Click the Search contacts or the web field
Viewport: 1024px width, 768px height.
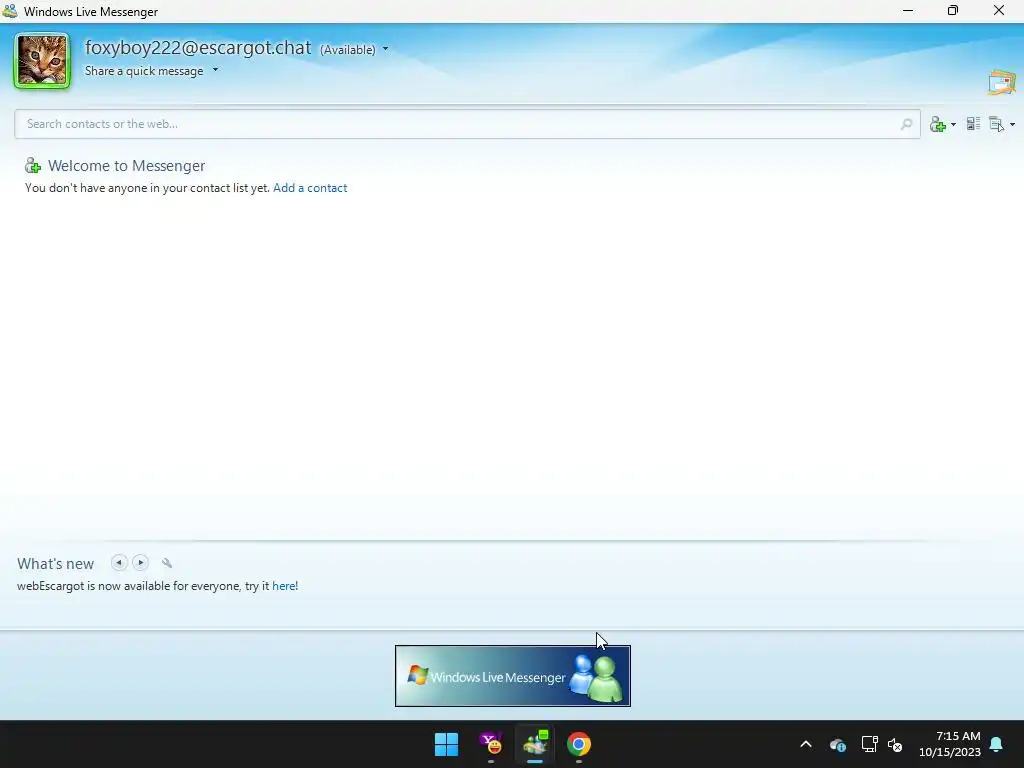coord(467,123)
